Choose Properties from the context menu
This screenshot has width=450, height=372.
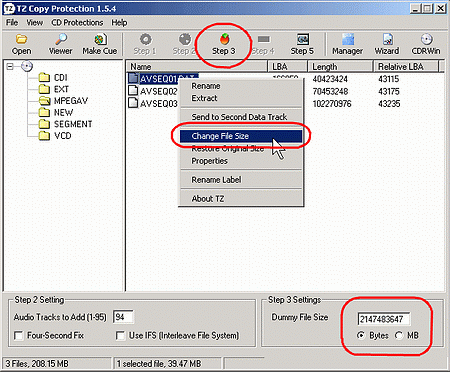pos(241,161)
